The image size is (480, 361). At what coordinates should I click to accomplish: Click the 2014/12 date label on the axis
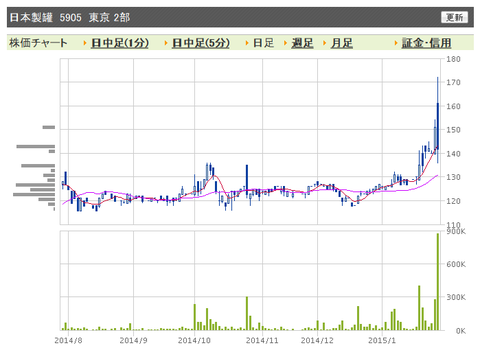point(317,340)
